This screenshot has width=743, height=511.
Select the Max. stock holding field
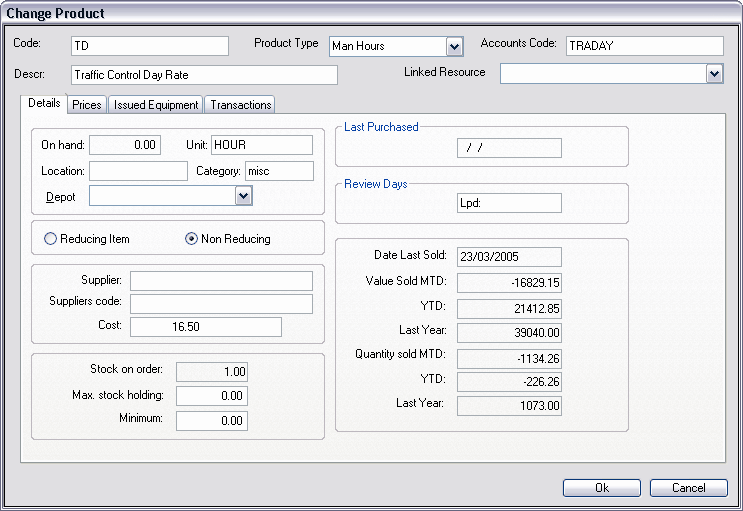(x=212, y=396)
